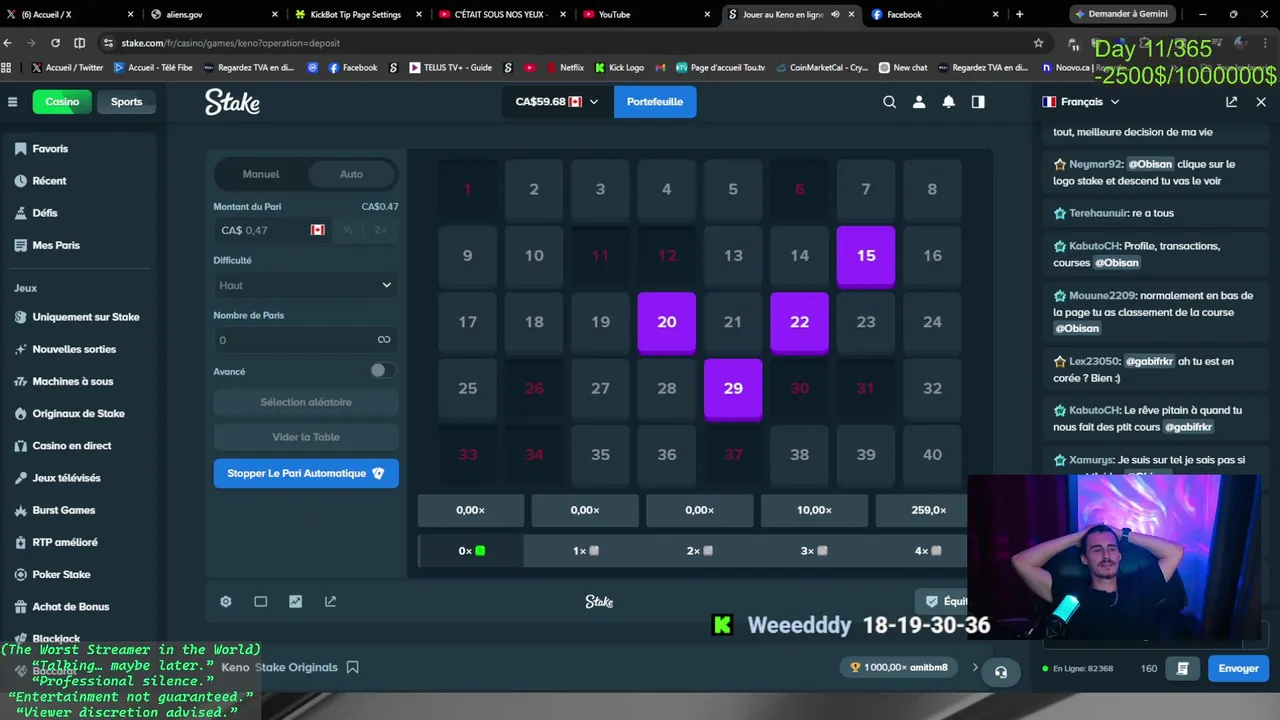This screenshot has height=720, width=1280.
Task: Deselect Keno number 20
Action: [667, 322]
